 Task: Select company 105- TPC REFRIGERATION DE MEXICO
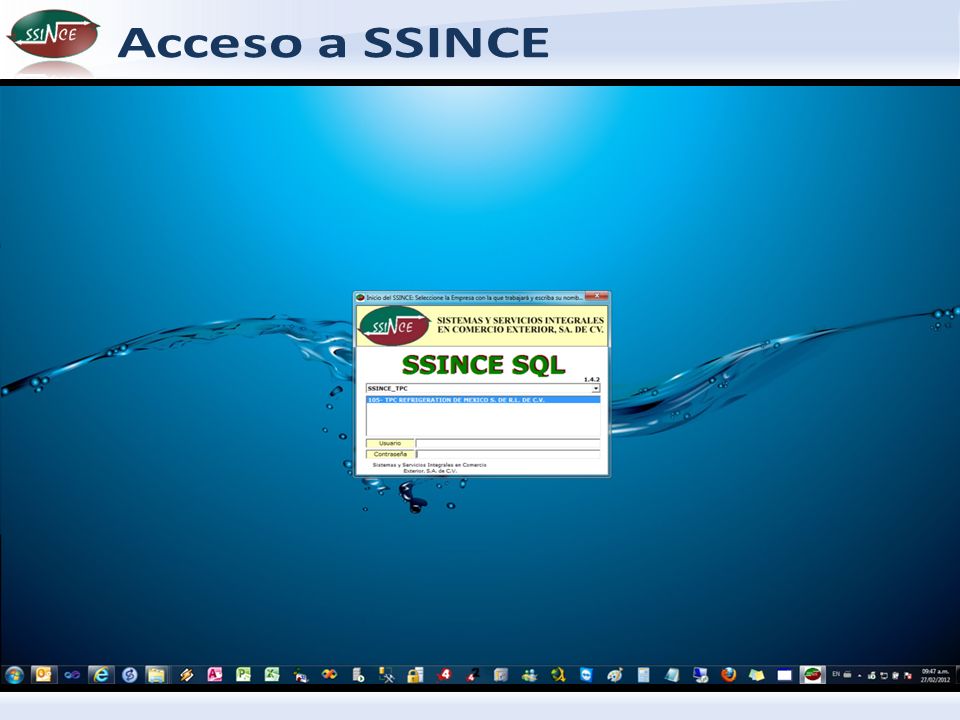click(483, 400)
